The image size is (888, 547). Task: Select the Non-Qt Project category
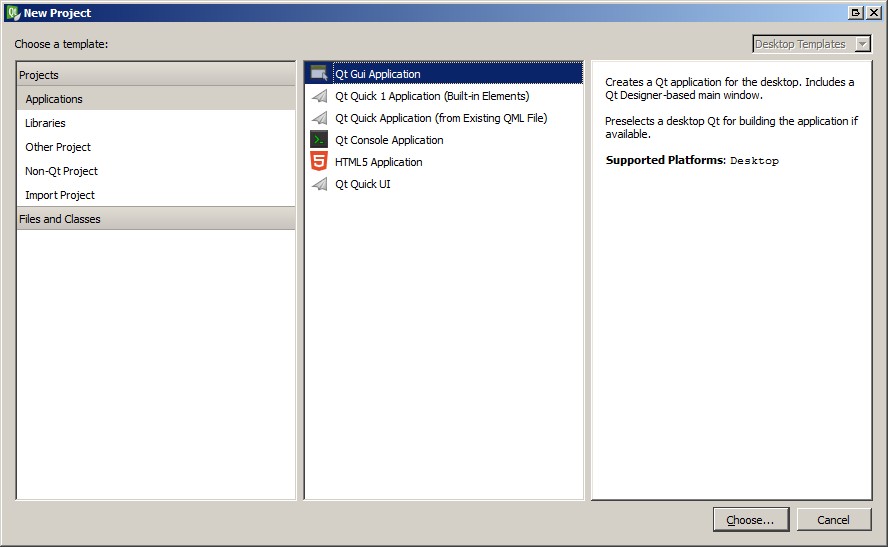(156, 171)
